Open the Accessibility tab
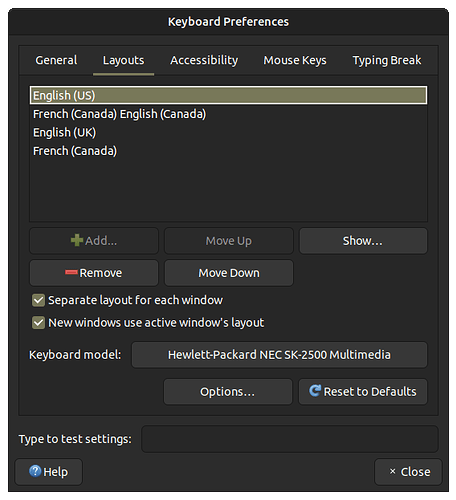Viewport: 456px width, 500px height. (x=204, y=60)
